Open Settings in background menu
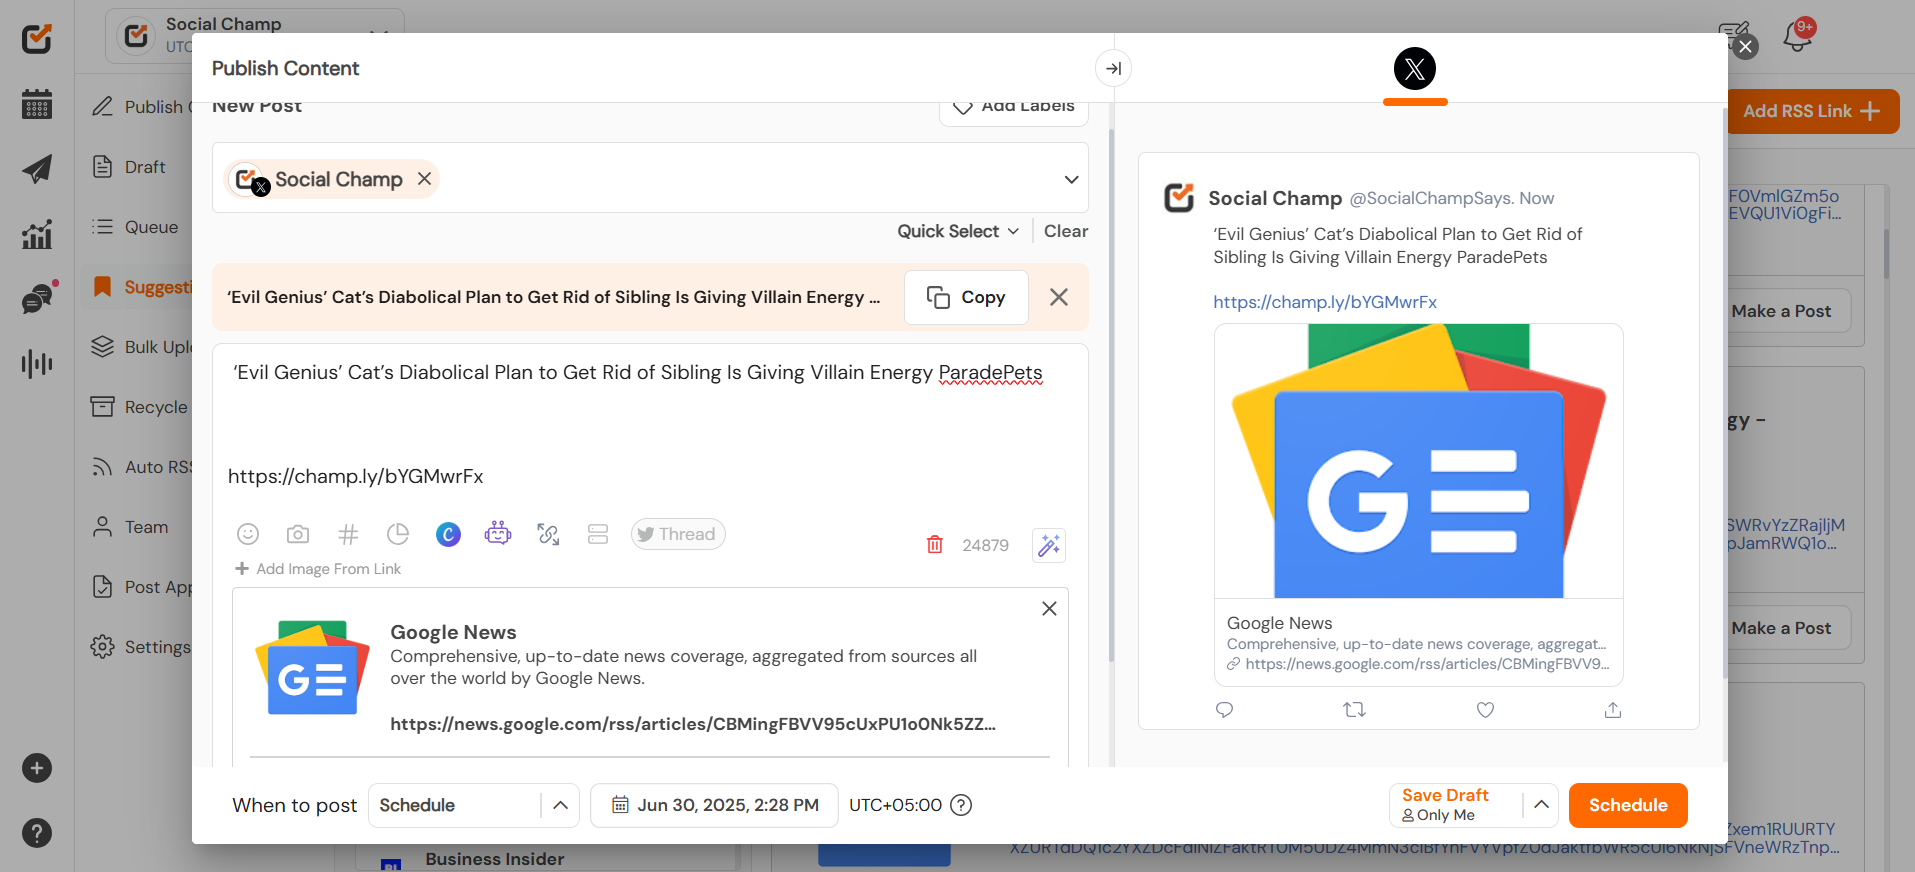Image resolution: width=1915 pixels, height=872 pixels. pos(140,647)
